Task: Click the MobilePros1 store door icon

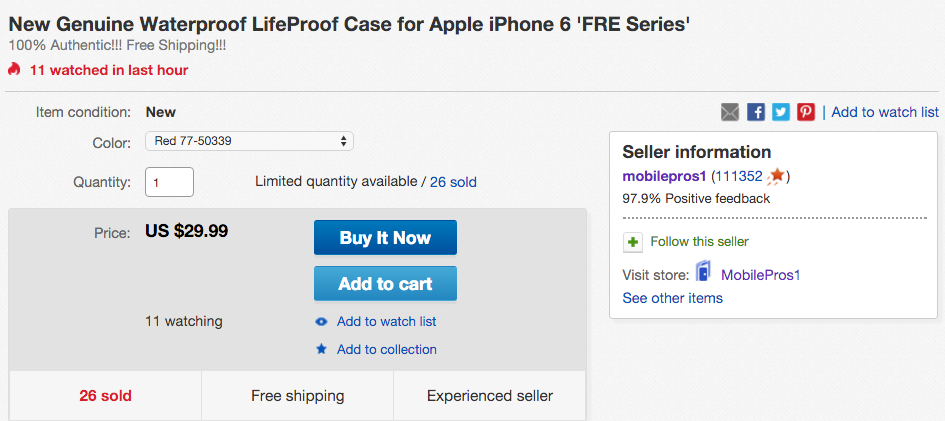Action: [x=704, y=273]
